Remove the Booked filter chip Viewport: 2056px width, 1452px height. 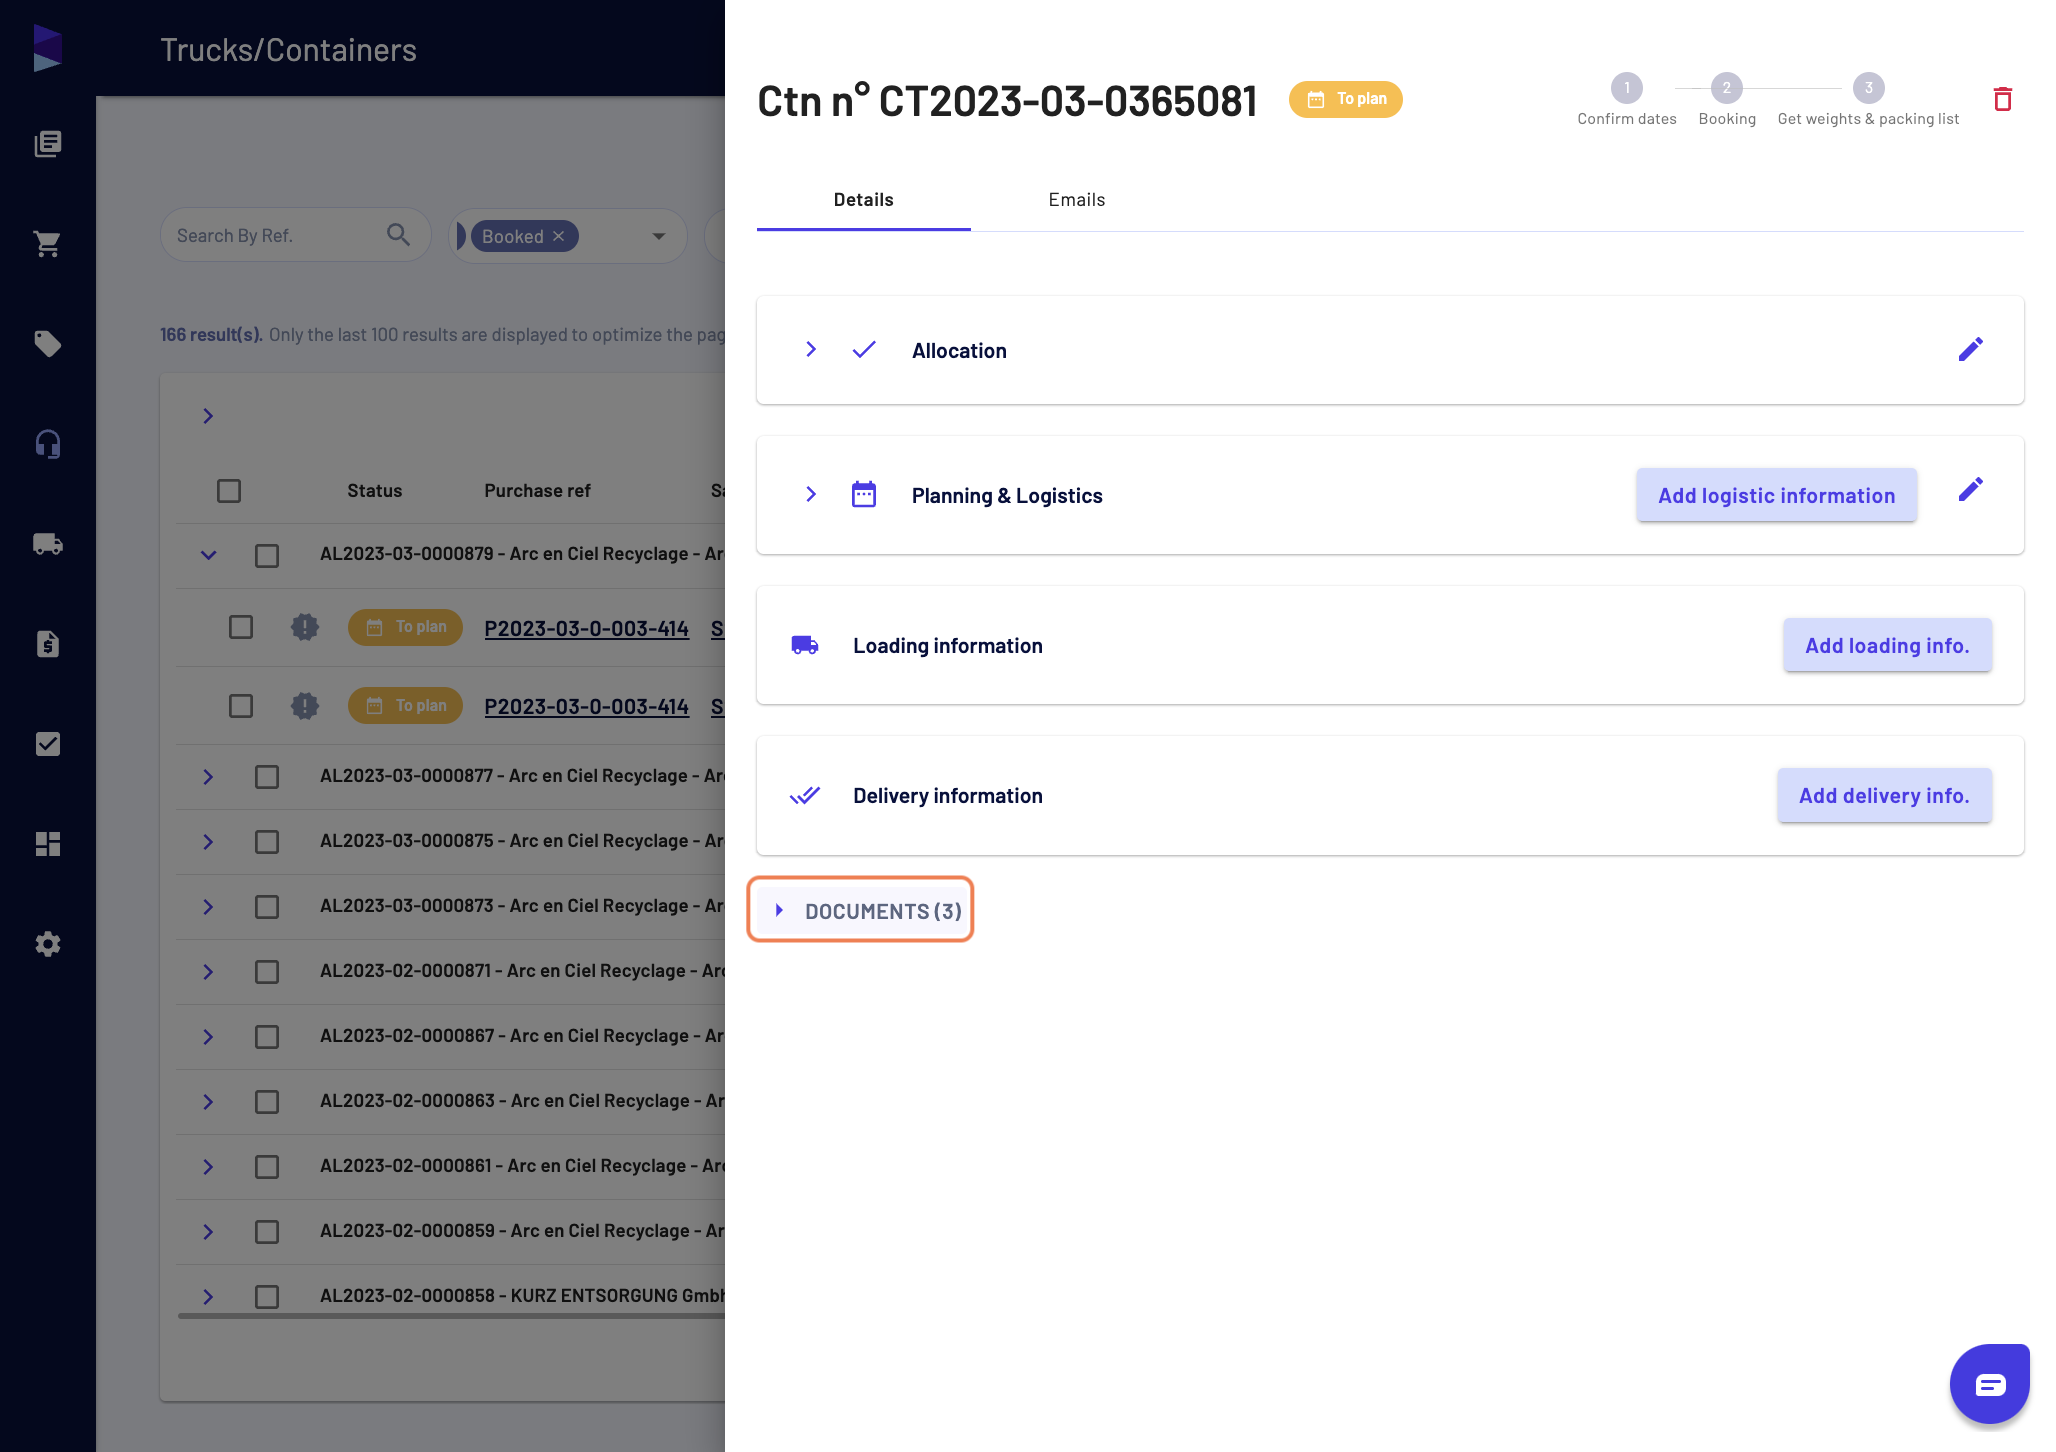pyautogui.click(x=558, y=236)
